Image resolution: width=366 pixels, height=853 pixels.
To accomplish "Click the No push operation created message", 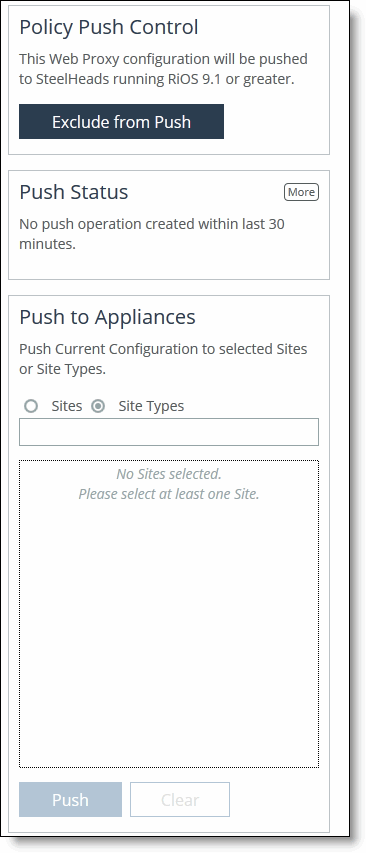I will click(x=152, y=234).
